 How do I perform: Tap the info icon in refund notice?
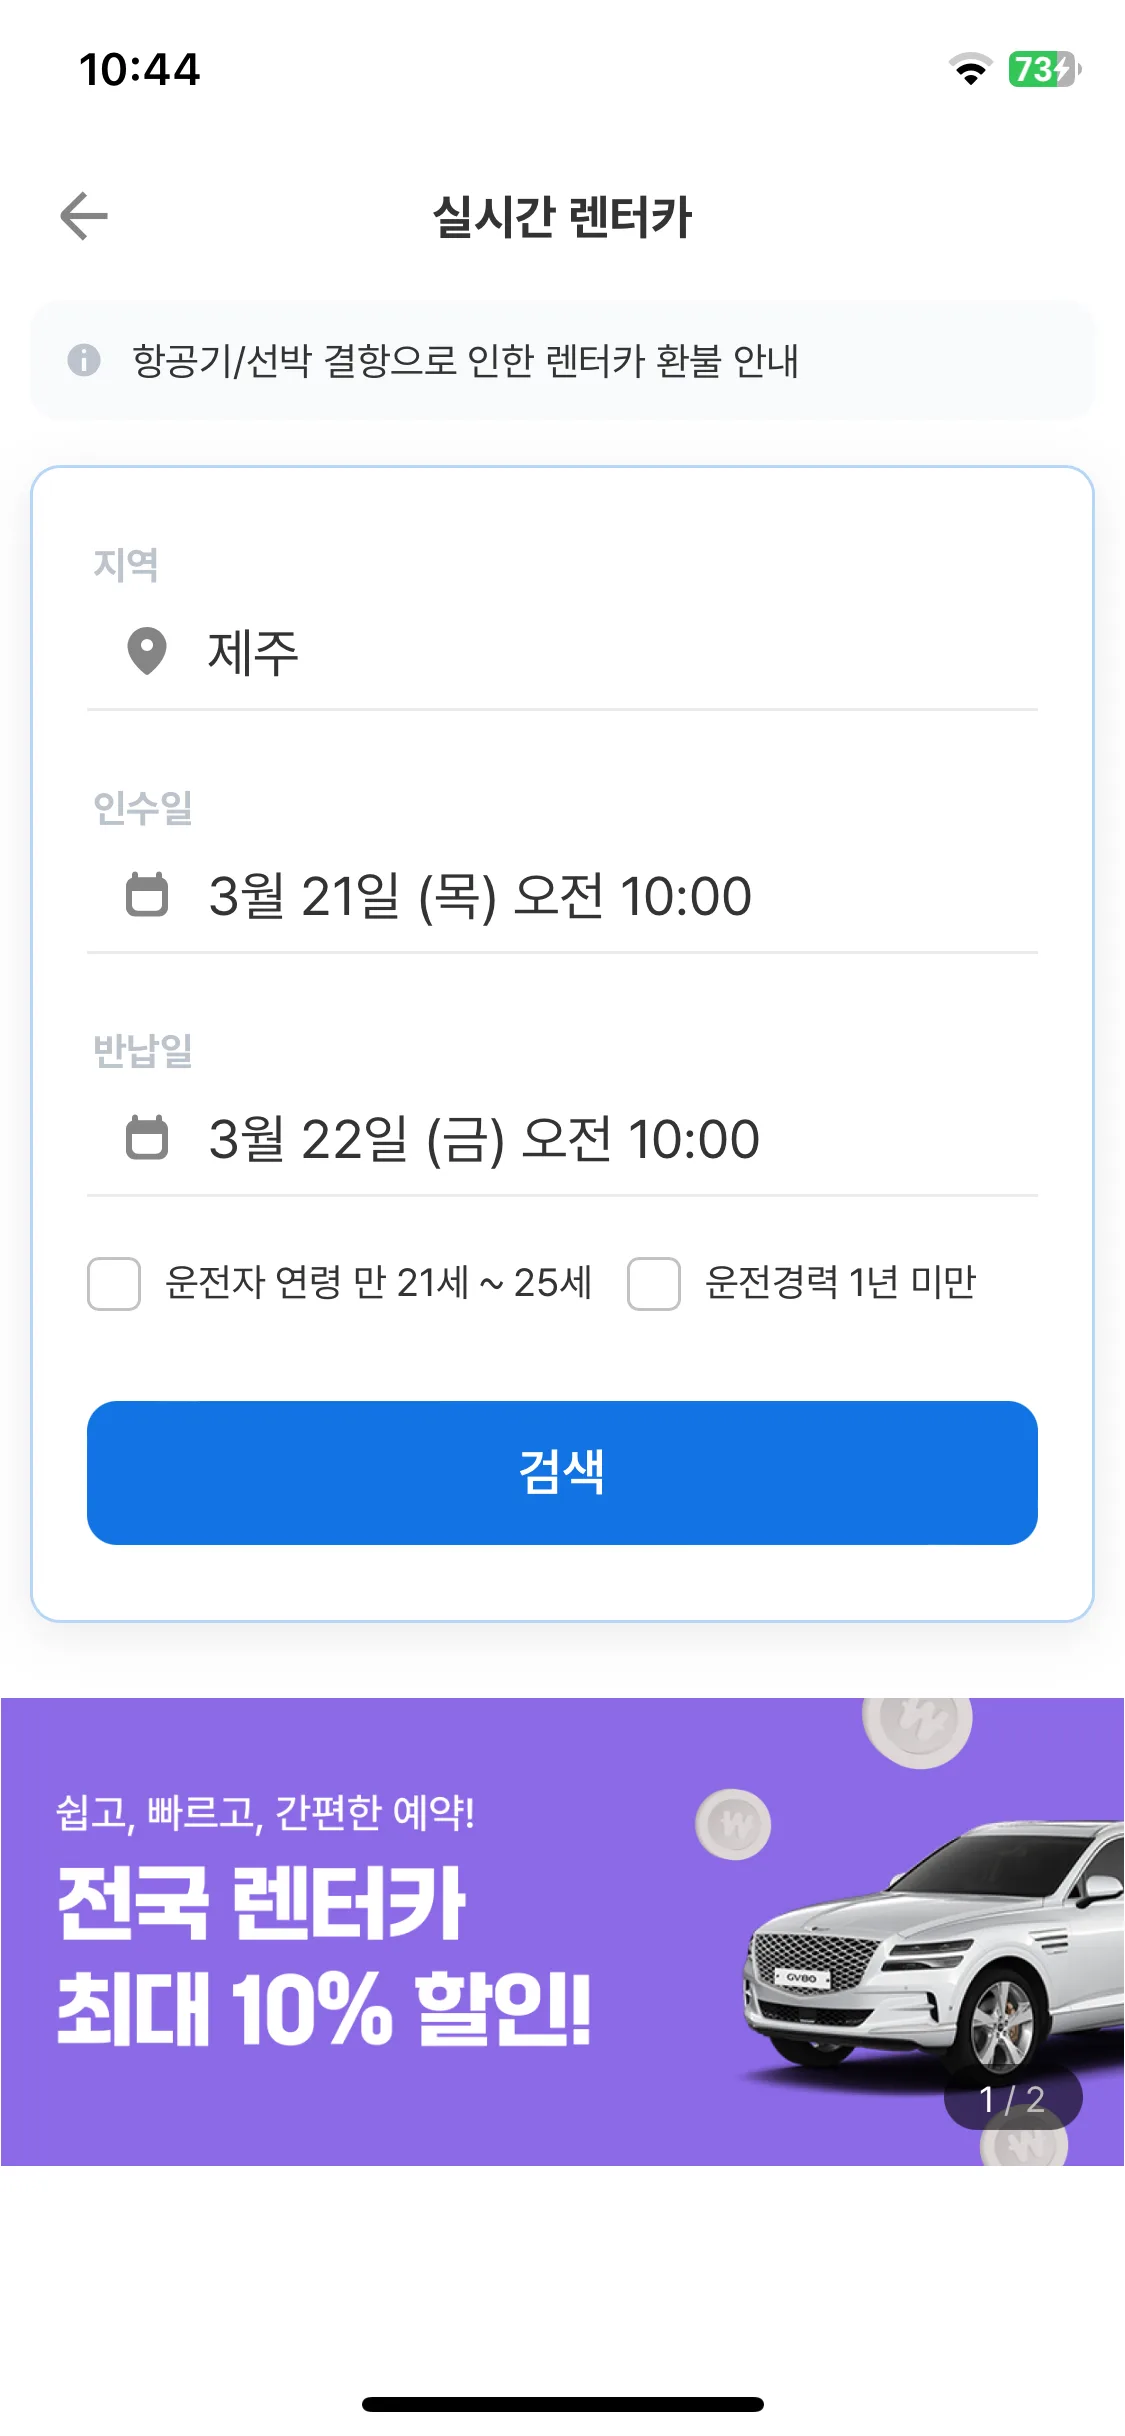pos(84,360)
